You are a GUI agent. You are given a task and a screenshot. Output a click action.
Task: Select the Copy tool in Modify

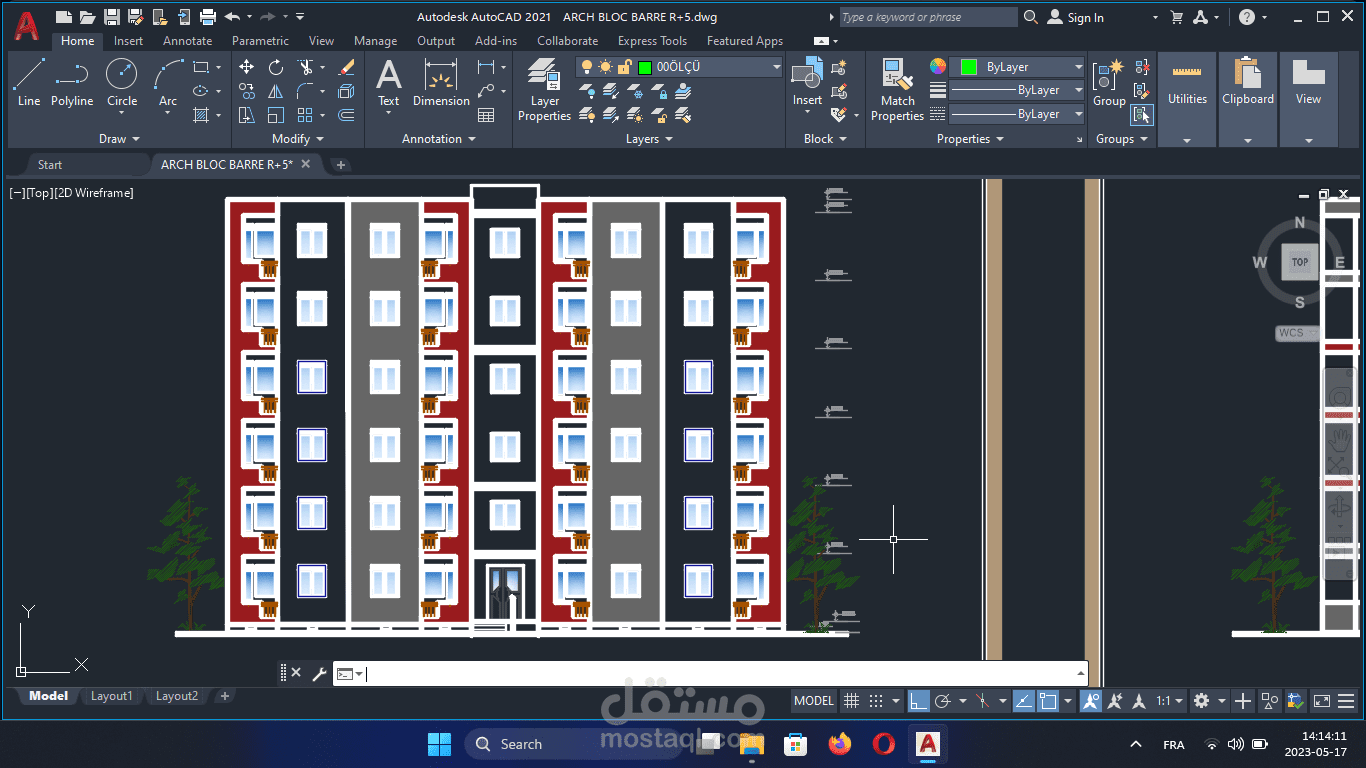247,91
